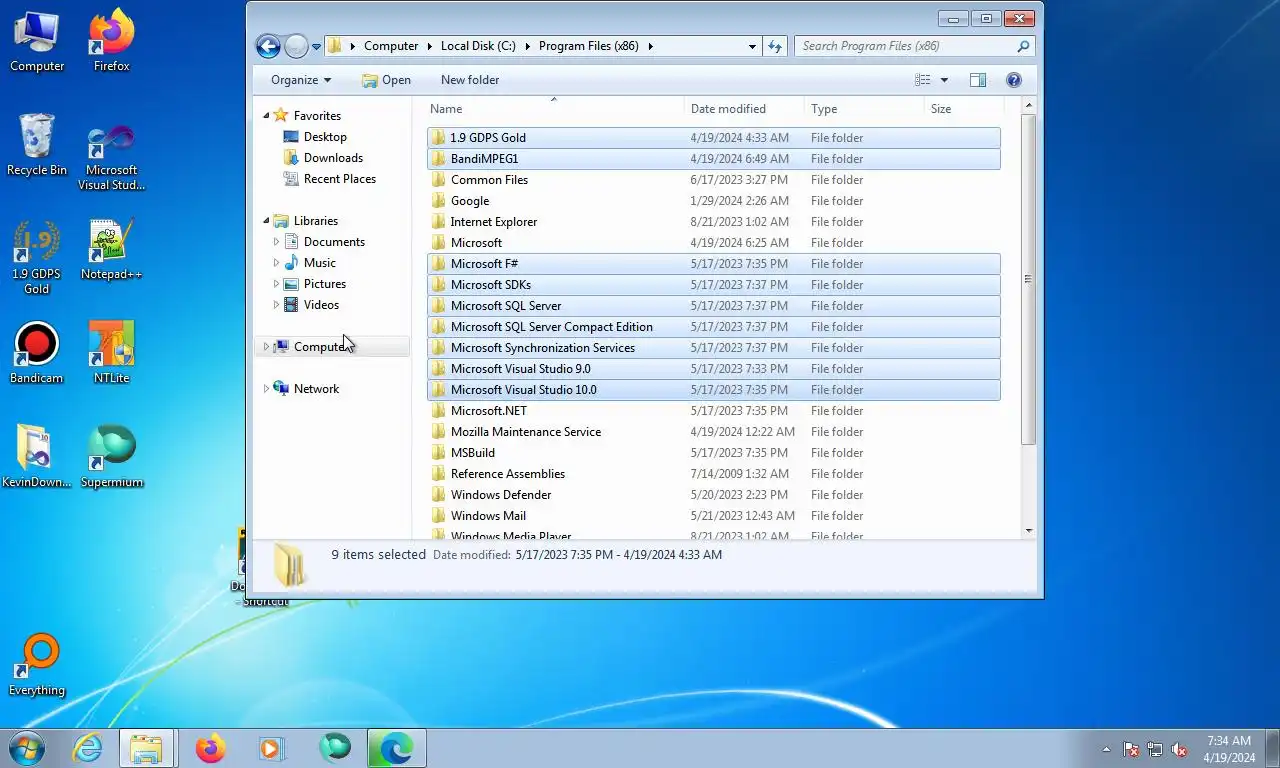
Task: Click the Windows Start button
Action: [x=26, y=747]
